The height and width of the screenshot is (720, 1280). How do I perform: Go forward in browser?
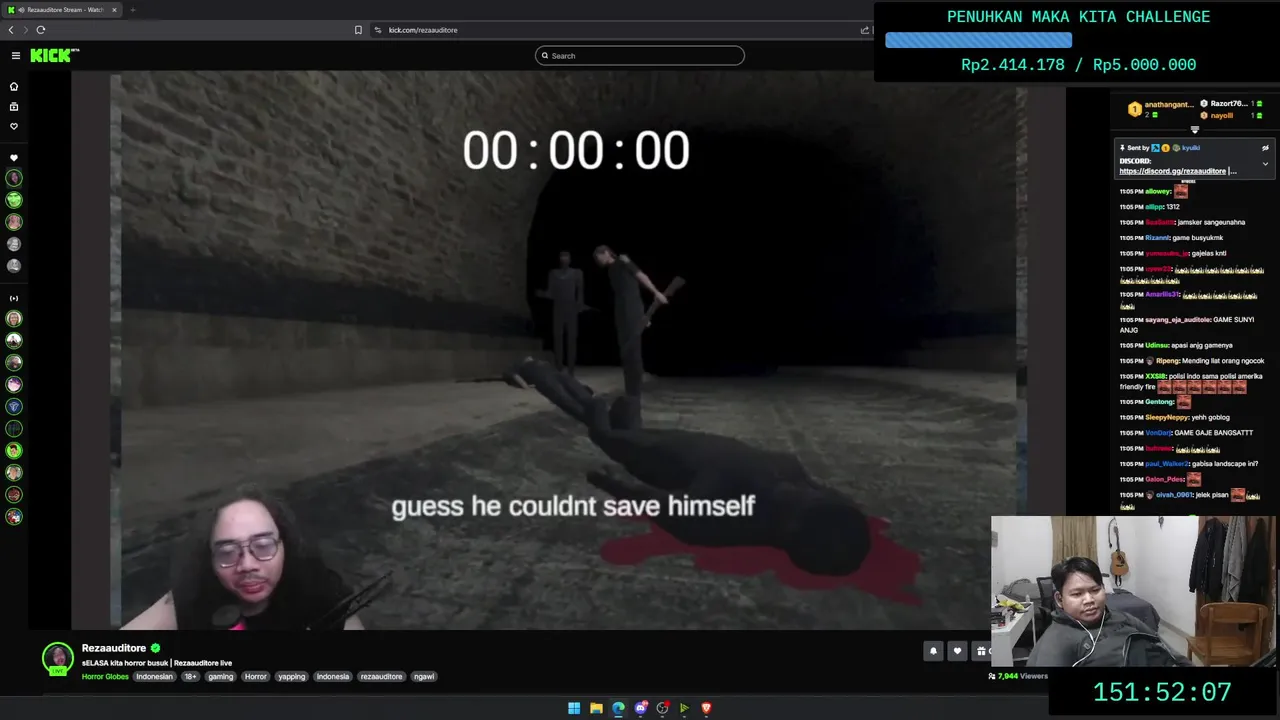(26, 30)
